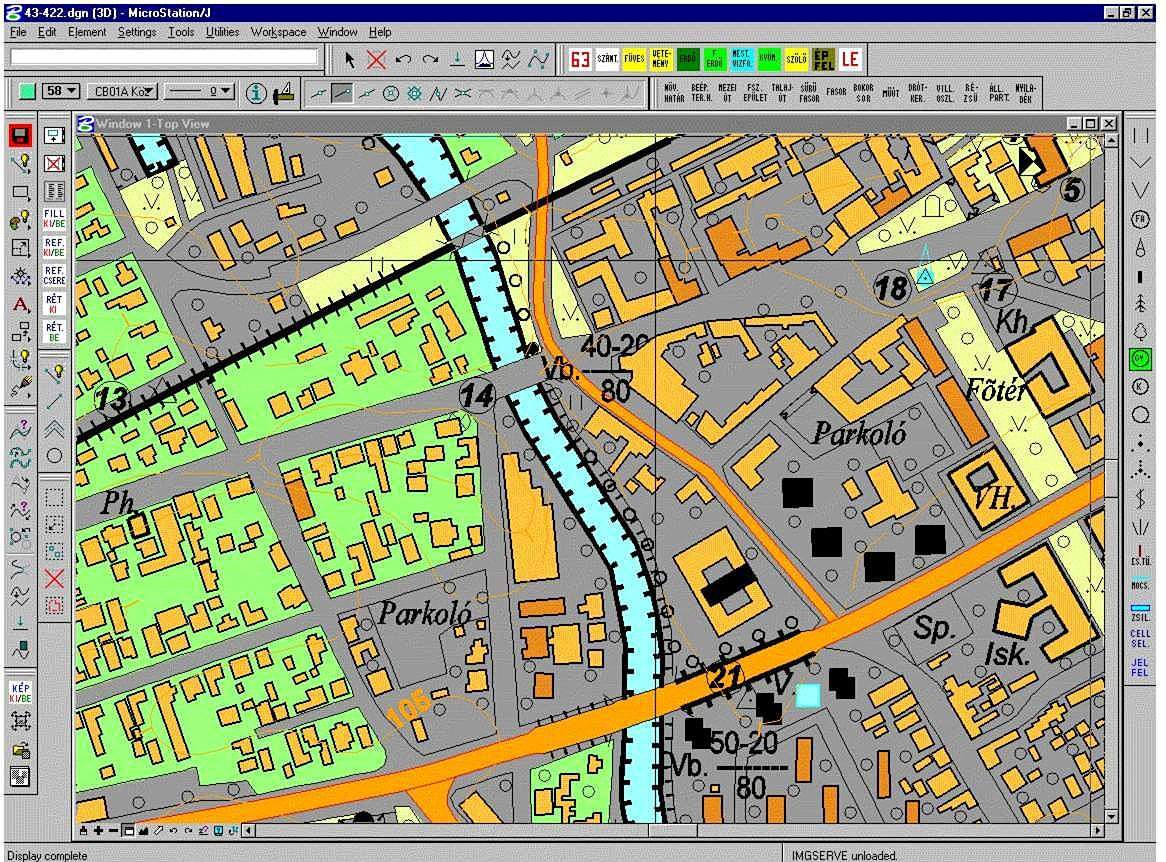Toggle the FILL KI/BE button

(x=55, y=218)
